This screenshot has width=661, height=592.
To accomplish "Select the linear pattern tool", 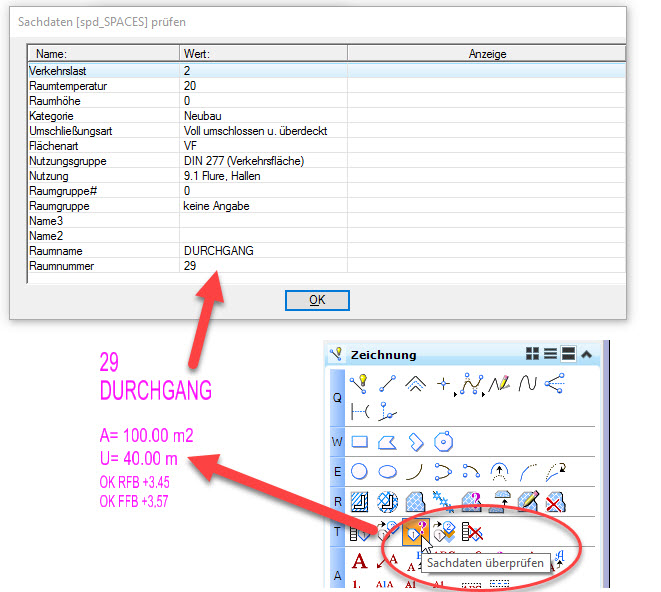I will click(443, 502).
